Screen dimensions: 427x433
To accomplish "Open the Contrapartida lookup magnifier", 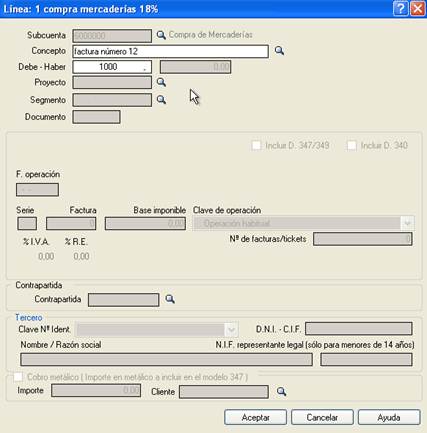I will 170,299.
